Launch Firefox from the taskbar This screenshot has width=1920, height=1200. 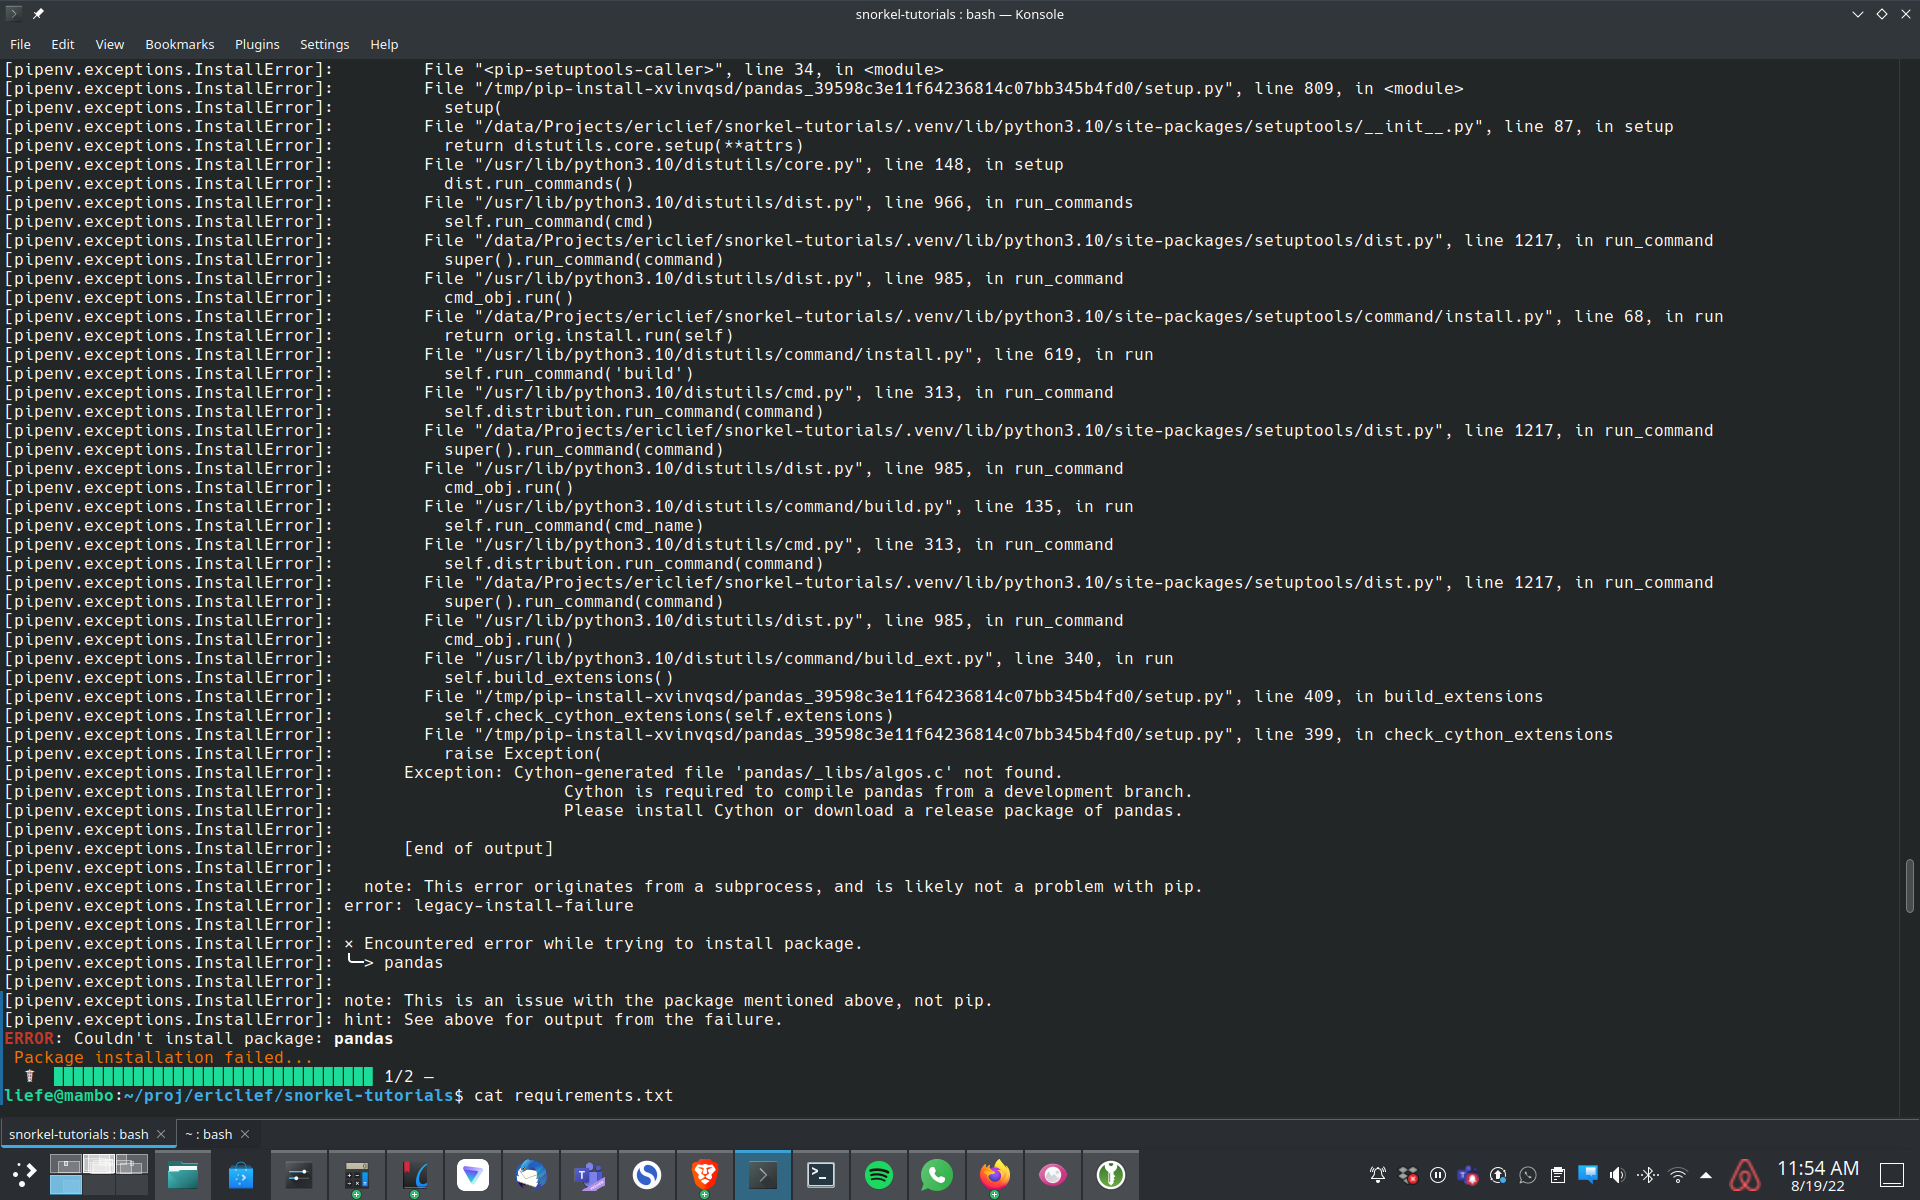pos(994,1175)
